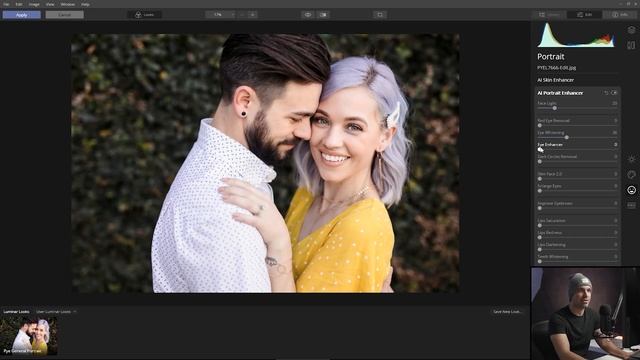
Task: Adjust the Eye Enhancer slider
Action: tap(577, 149)
